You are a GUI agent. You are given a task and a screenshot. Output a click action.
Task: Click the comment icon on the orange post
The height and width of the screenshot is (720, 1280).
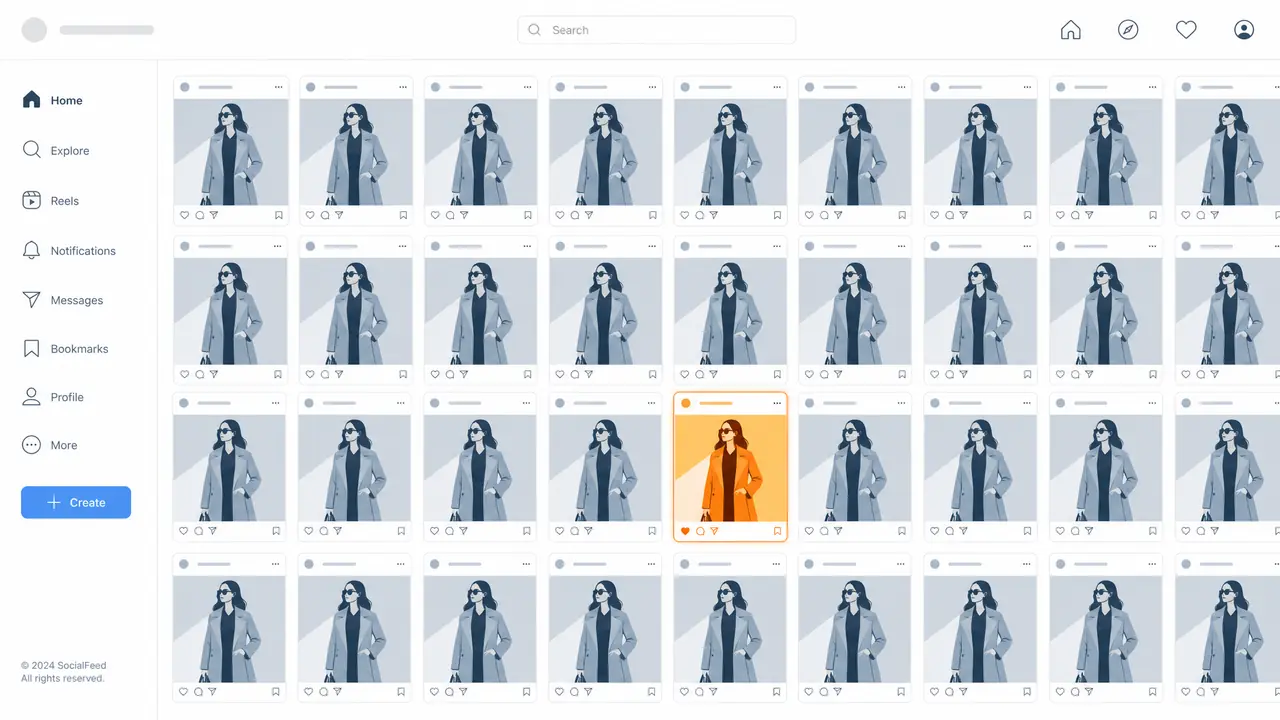(x=700, y=531)
